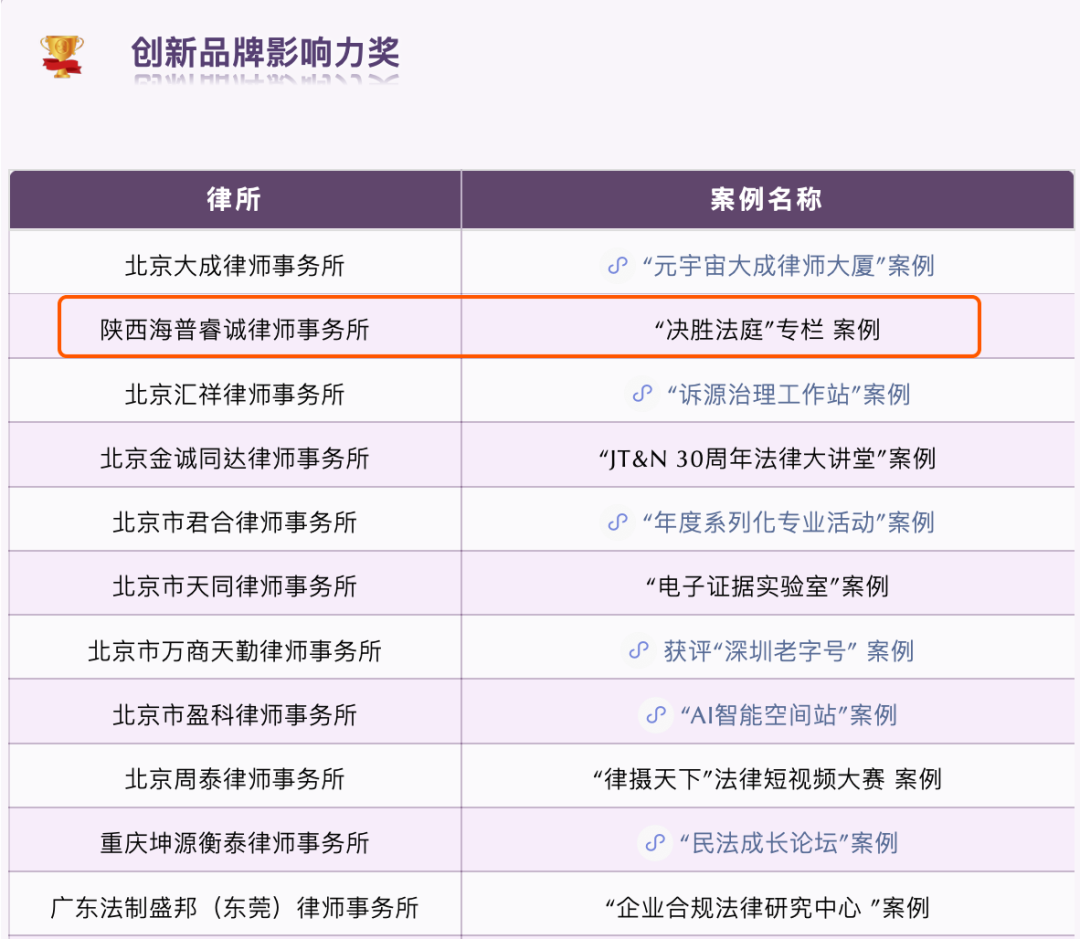Open the 获评"深圳老字号"案例 link
This screenshot has width=1080, height=939.
coord(787,651)
